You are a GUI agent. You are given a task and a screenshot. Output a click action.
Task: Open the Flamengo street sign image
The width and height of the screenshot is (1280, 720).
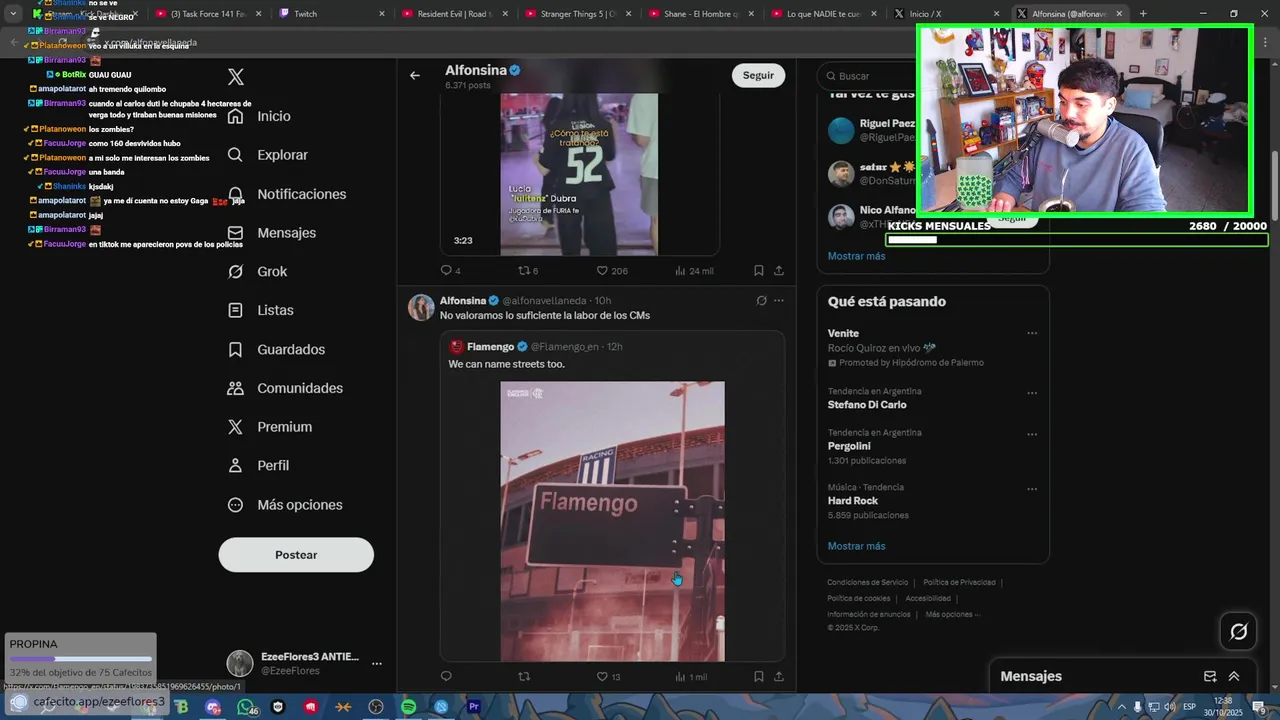tap(613, 521)
